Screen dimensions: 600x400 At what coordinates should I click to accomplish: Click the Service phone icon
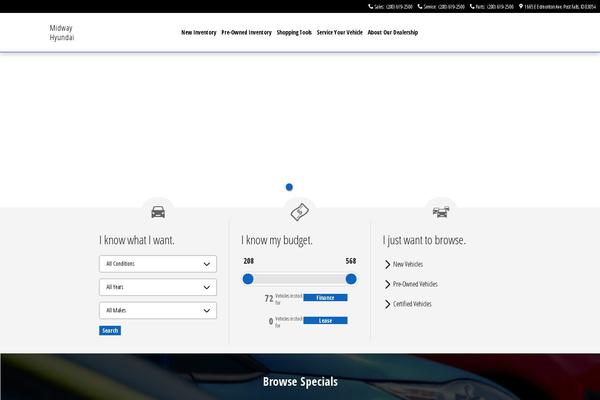pos(420,7)
